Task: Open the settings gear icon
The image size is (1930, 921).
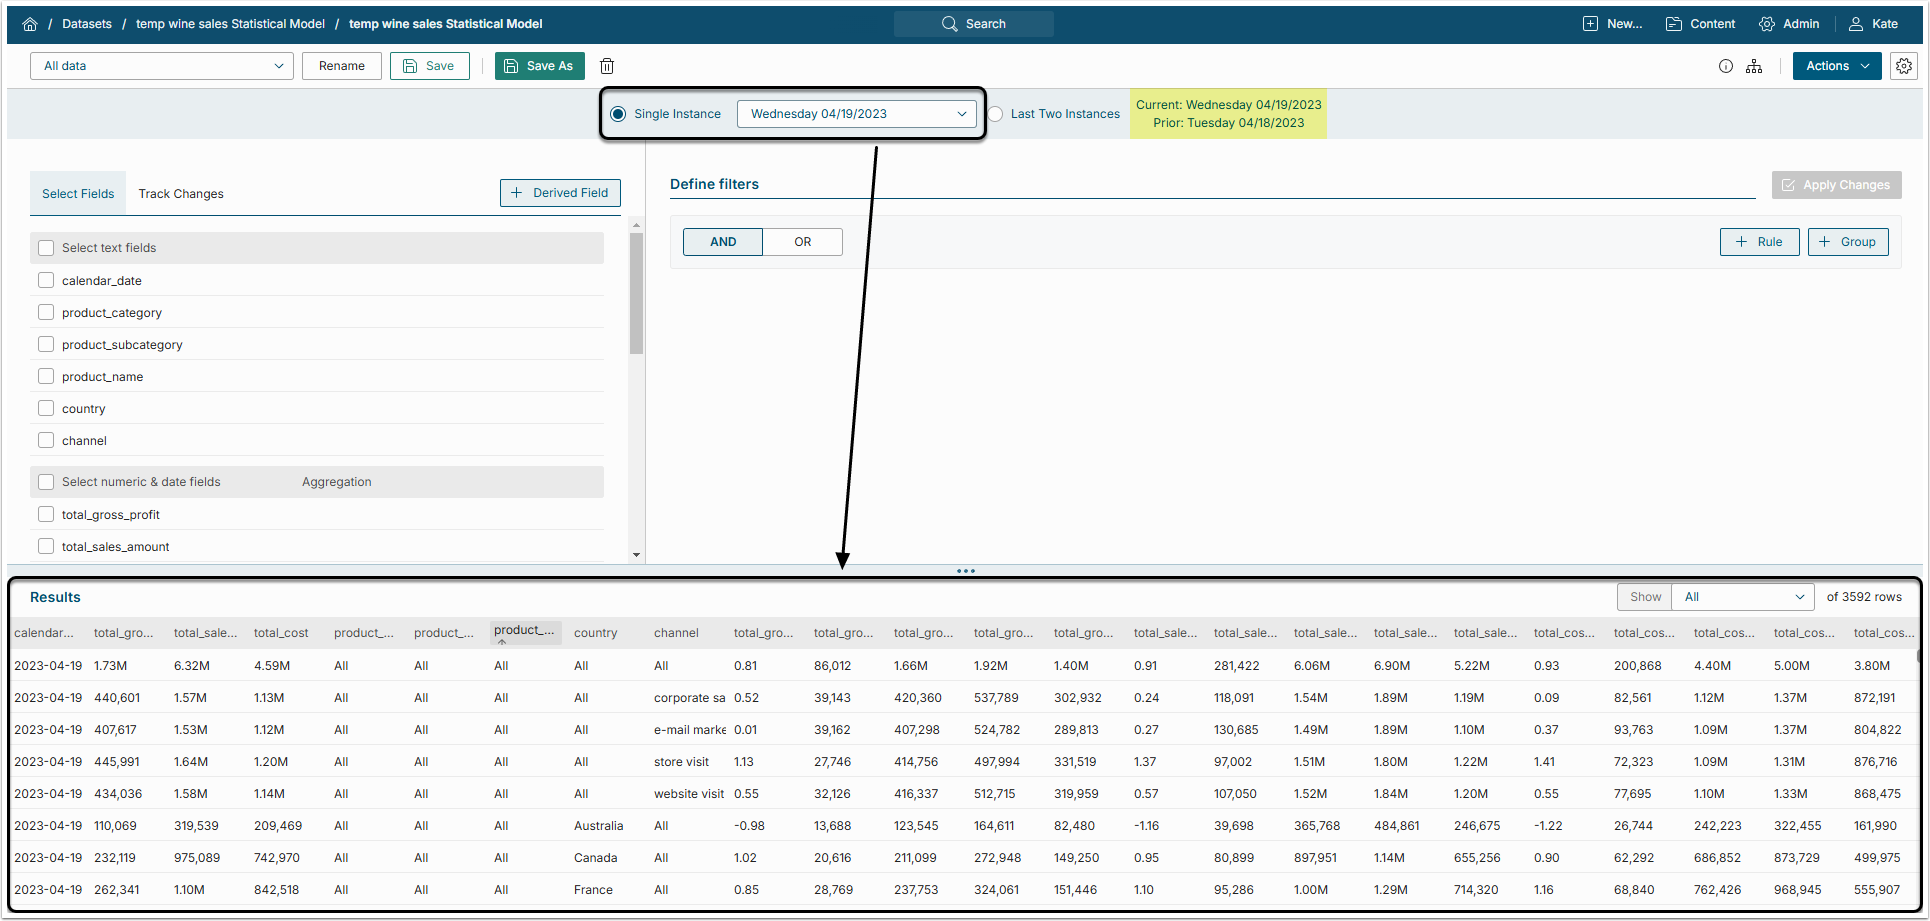Action: [x=1904, y=66]
